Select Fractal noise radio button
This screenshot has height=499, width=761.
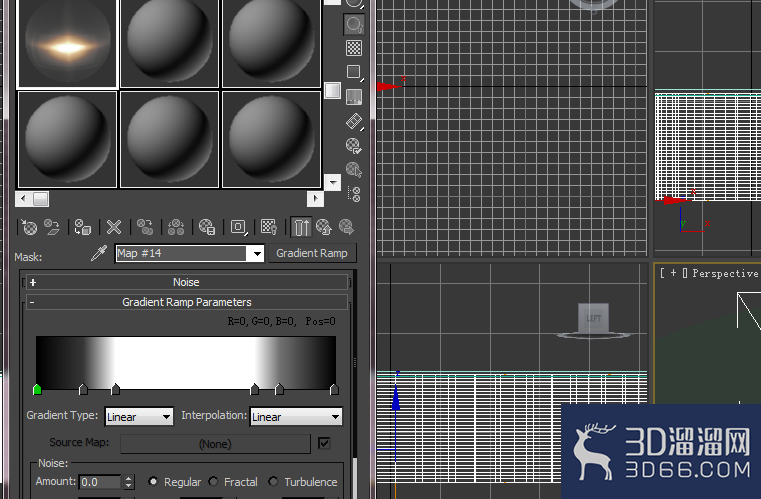click(213, 482)
